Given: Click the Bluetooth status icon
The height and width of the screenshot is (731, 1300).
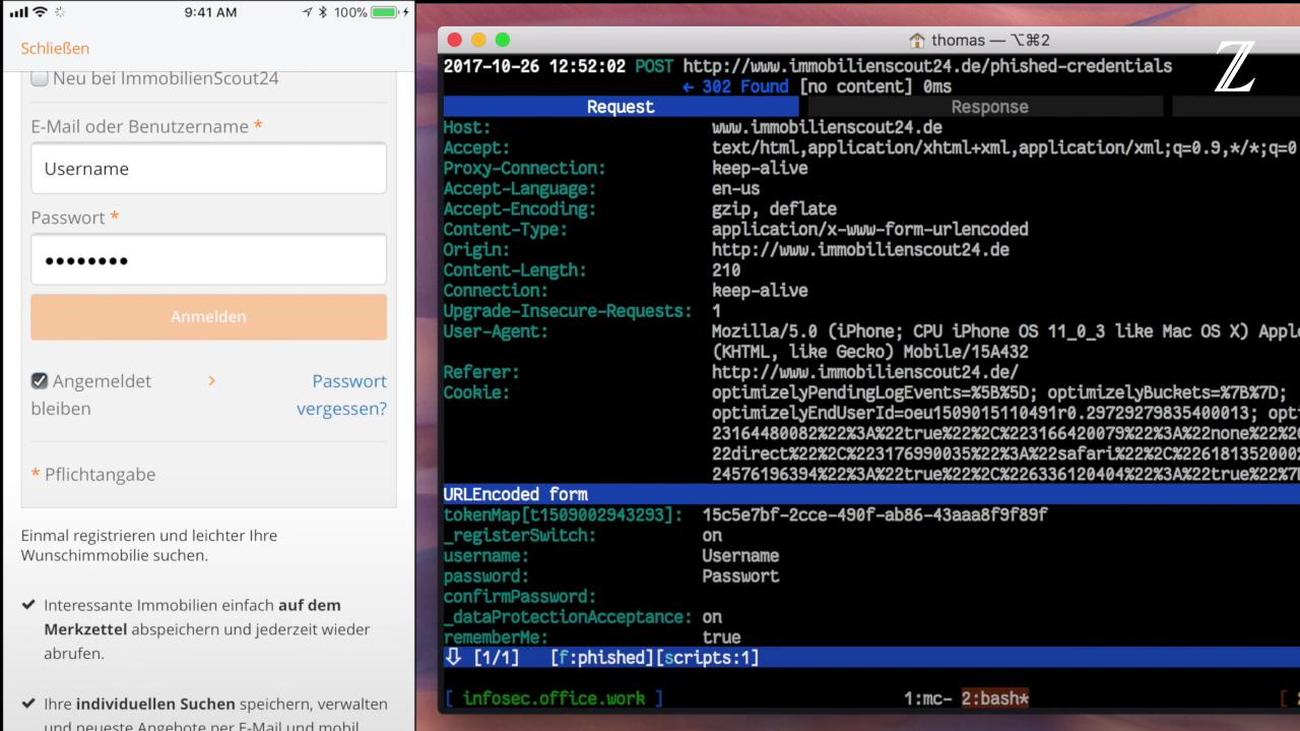Looking at the screenshot, I should [x=322, y=12].
